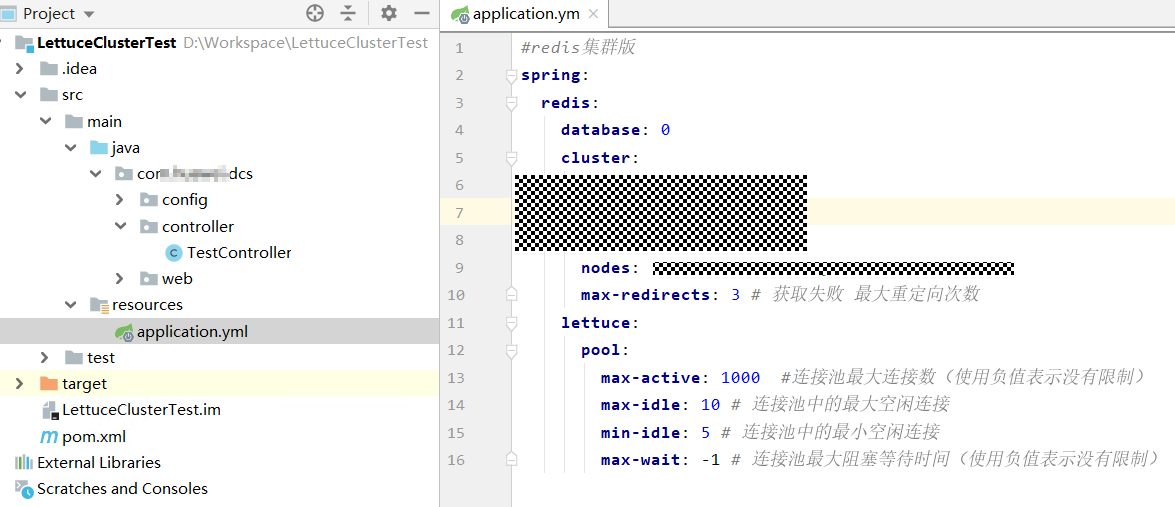Select TestController class file
Screen dimensions: 1175x507
tap(238, 253)
